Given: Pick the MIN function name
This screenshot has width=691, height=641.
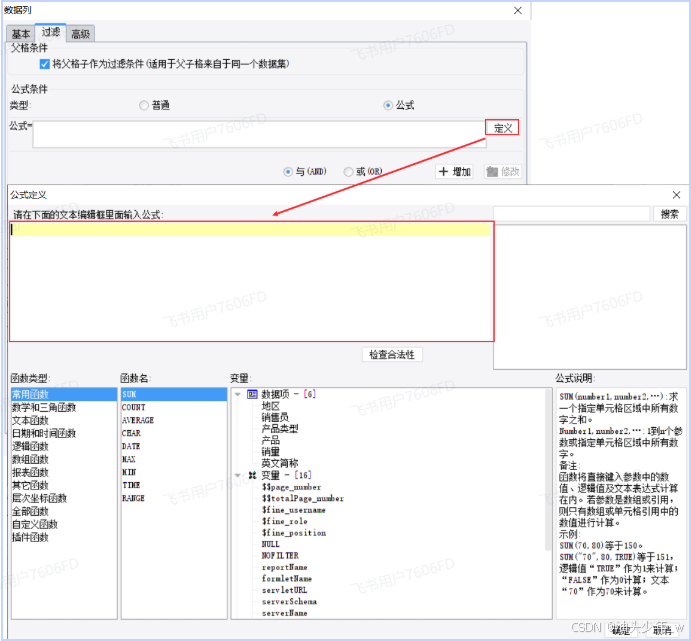Looking at the screenshot, I should (174, 472).
